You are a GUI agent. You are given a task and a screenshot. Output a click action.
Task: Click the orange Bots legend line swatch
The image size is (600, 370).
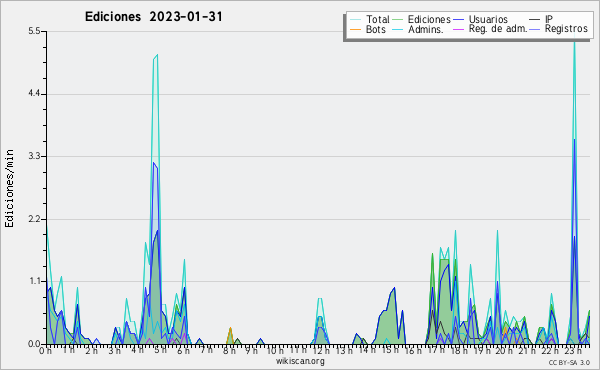(x=356, y=29)
